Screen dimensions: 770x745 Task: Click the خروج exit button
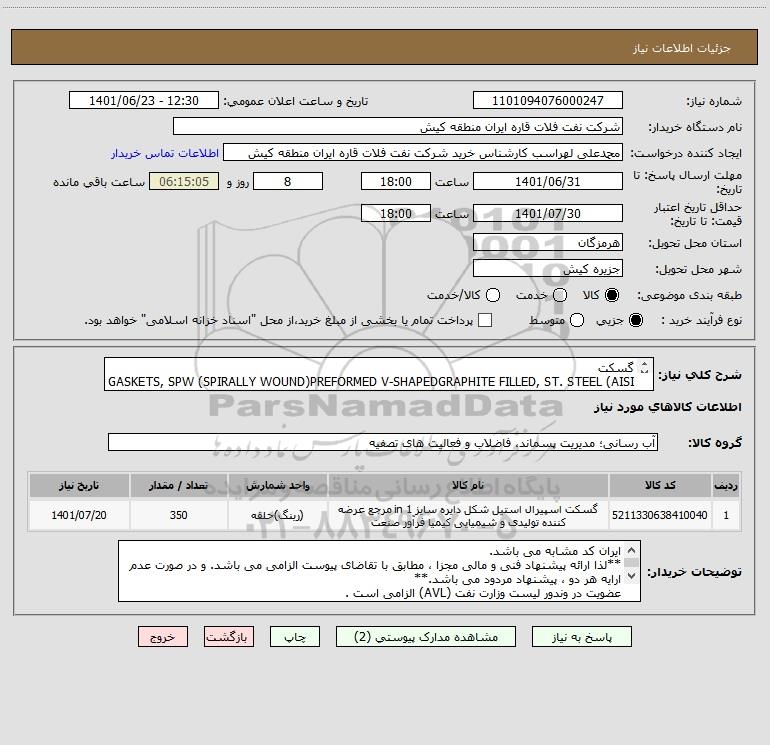pos(163,637)
